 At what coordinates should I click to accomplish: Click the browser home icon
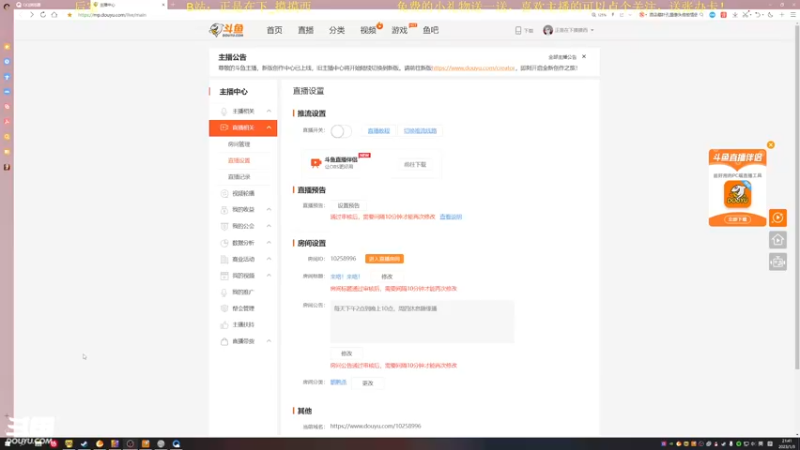pos(55,15)
